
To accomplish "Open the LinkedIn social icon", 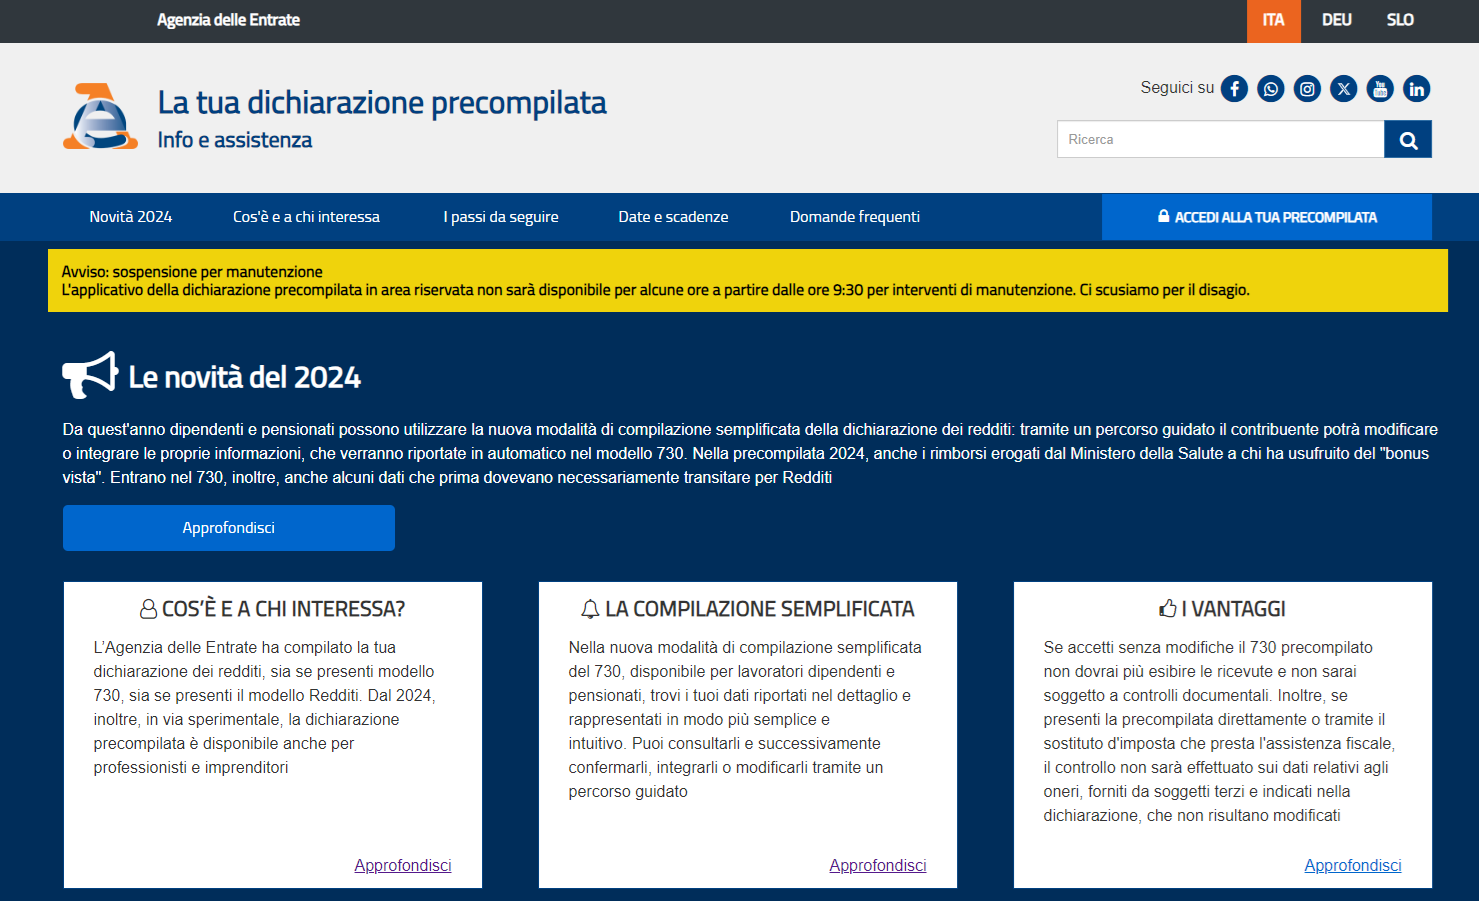I will pyautogui.click(x=1416, y=89).
